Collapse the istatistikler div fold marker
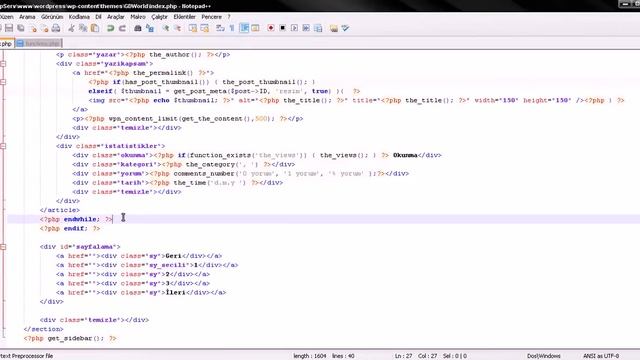 tap(3, 146)
